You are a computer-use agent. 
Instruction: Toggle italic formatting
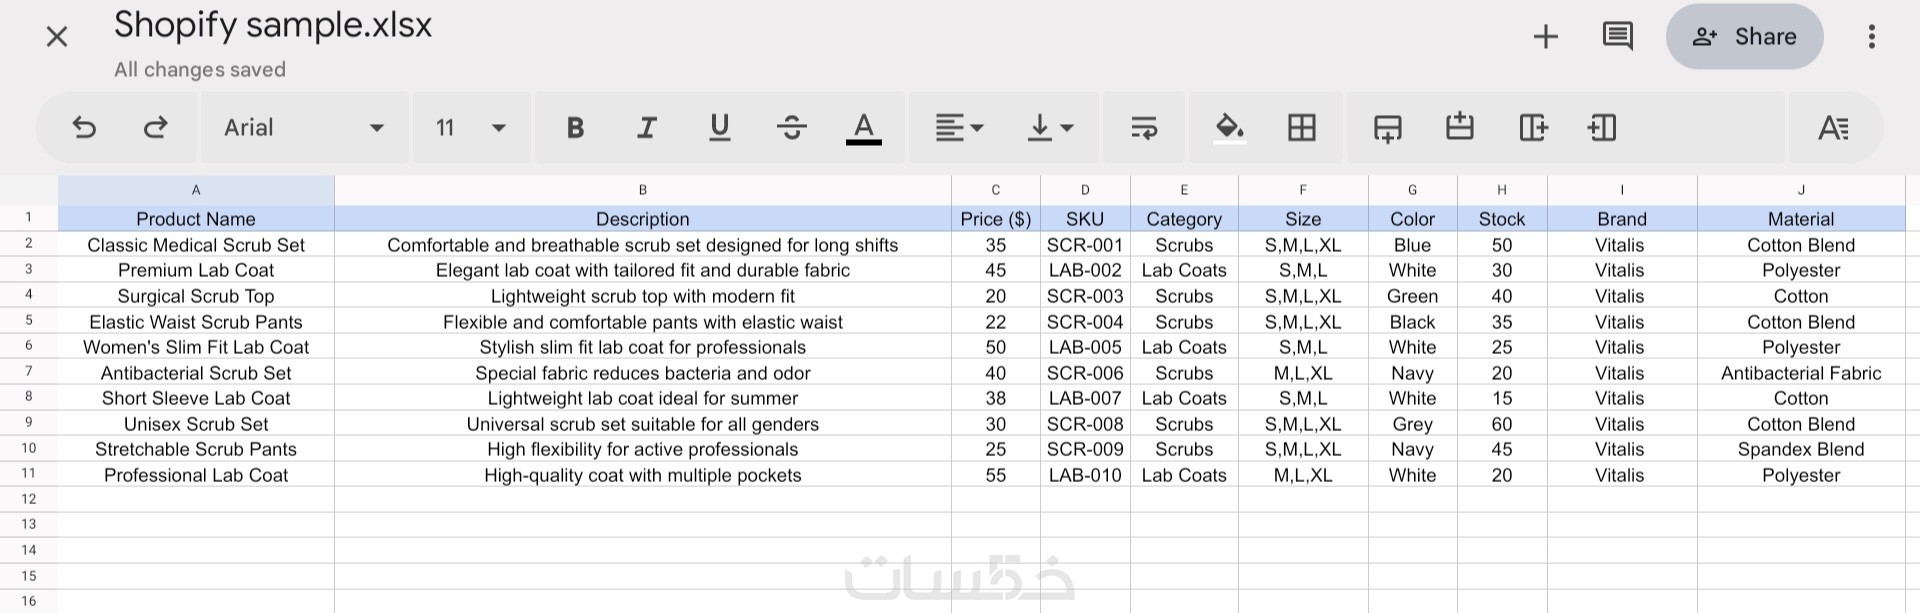tap(647, 127)
